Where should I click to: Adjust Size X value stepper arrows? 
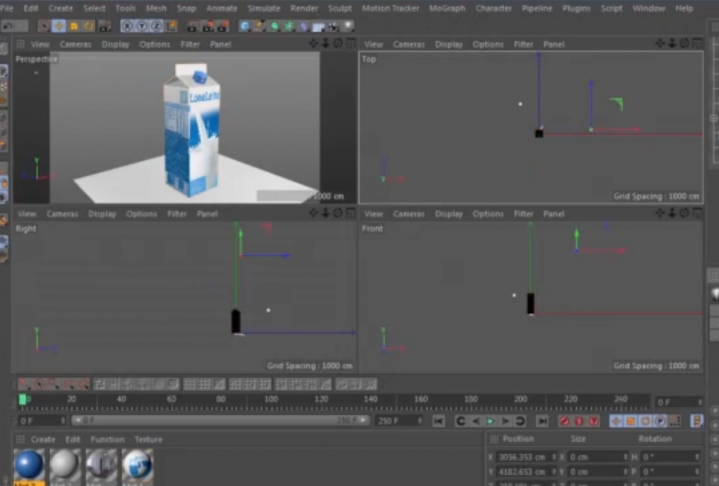click(625, 457)
